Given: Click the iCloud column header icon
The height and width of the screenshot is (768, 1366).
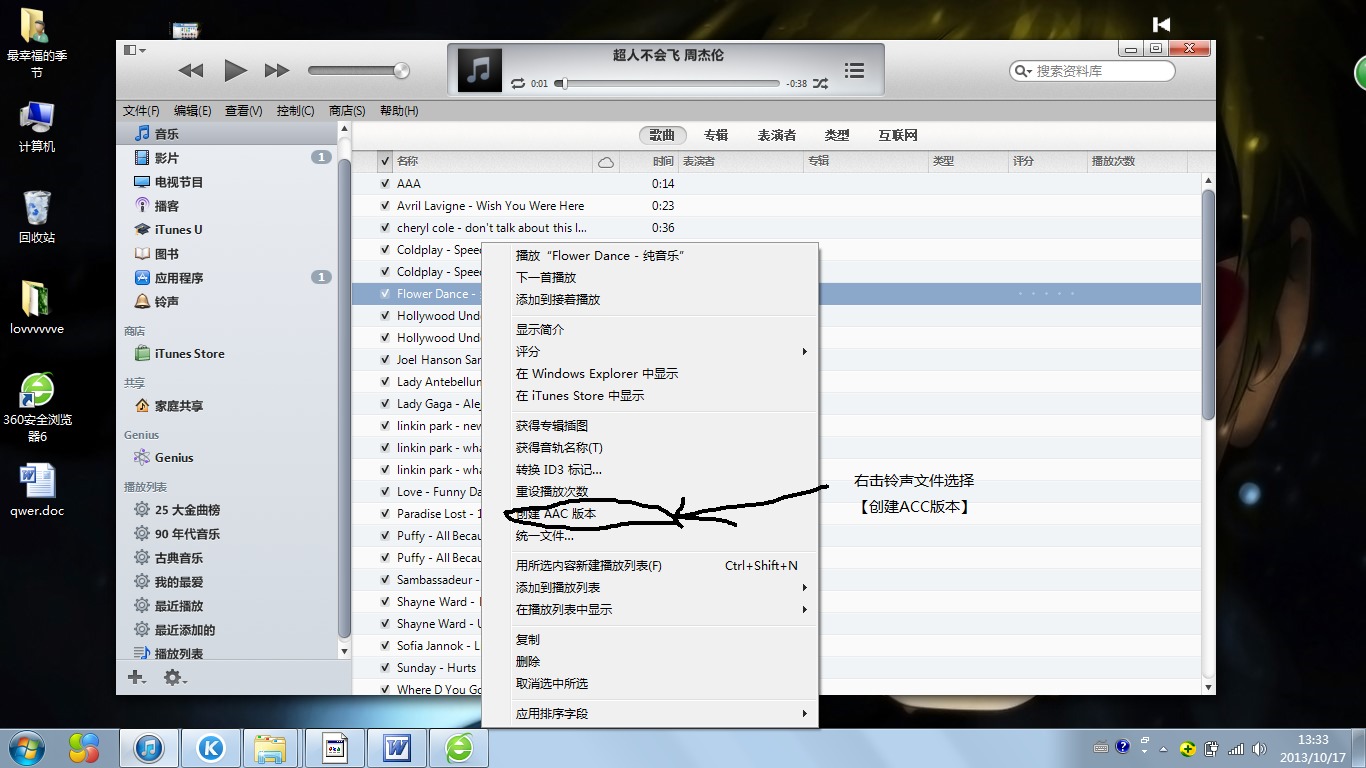Looking at the screenshot, I should (x=606, y=162).
